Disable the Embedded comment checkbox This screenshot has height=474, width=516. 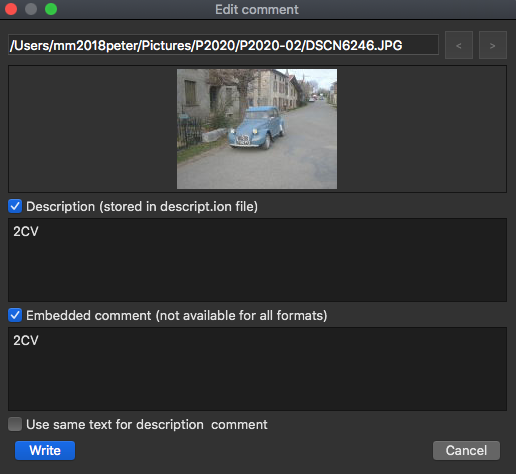pyautogui.click(x=15, y=315)
